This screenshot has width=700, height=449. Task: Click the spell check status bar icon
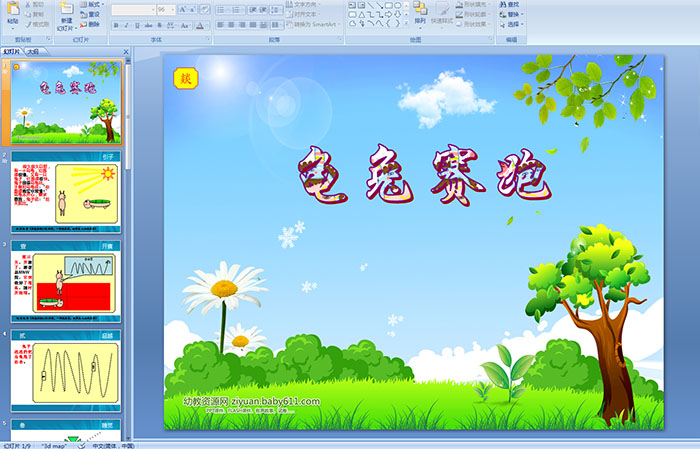[81, 446]
